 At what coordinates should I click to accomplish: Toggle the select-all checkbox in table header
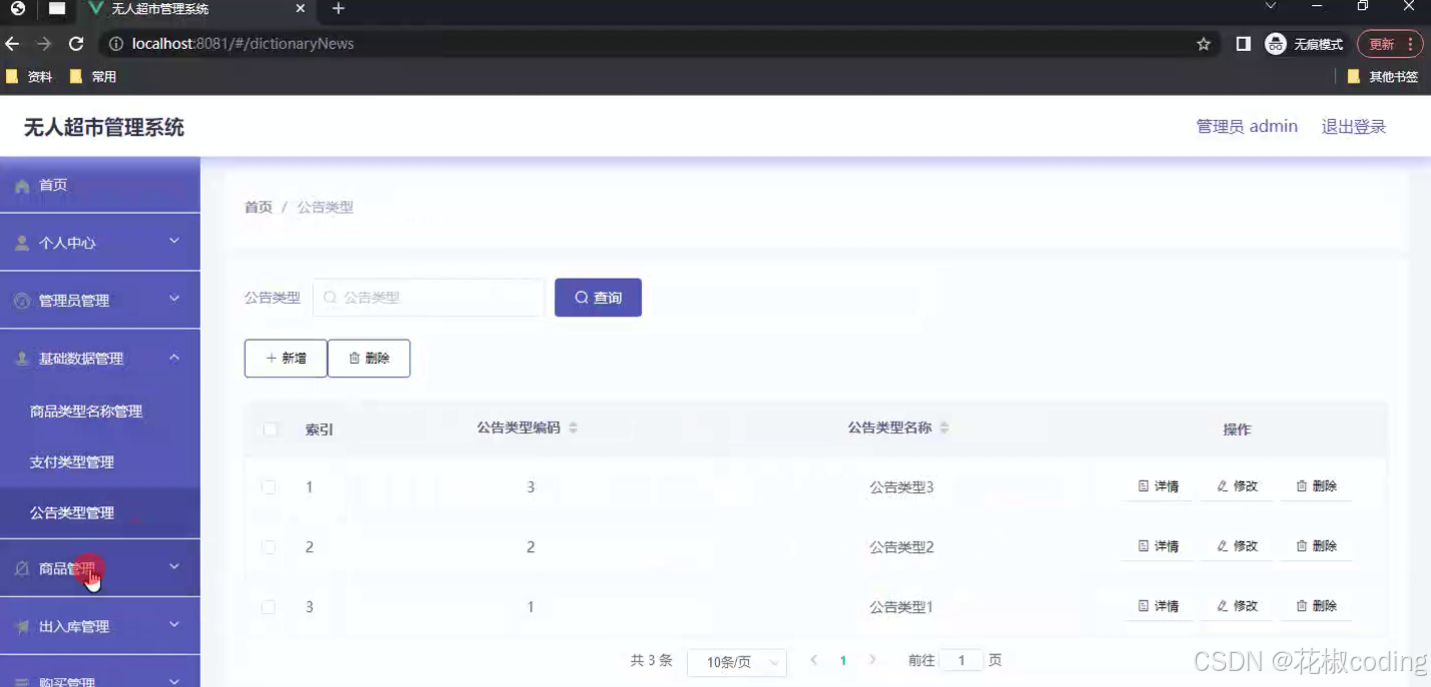click(x=268, y=428)
